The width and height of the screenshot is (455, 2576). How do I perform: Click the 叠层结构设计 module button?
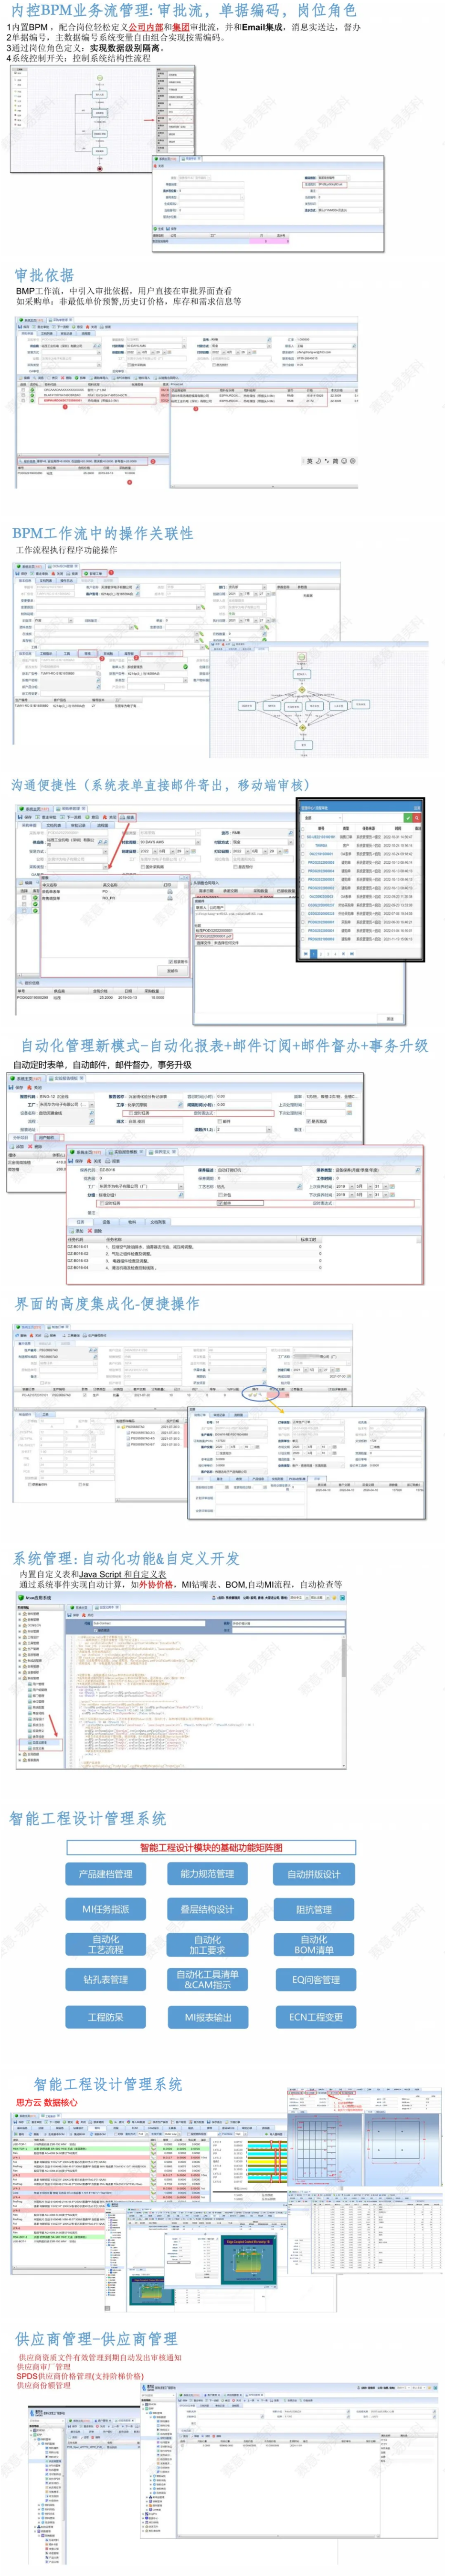click(x=207, y=1909)
